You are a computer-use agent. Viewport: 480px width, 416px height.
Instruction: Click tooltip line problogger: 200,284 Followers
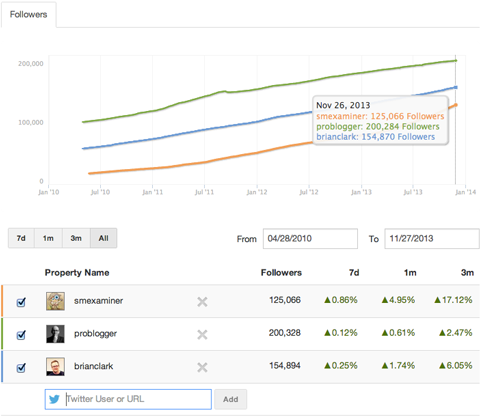click(378, 127)
